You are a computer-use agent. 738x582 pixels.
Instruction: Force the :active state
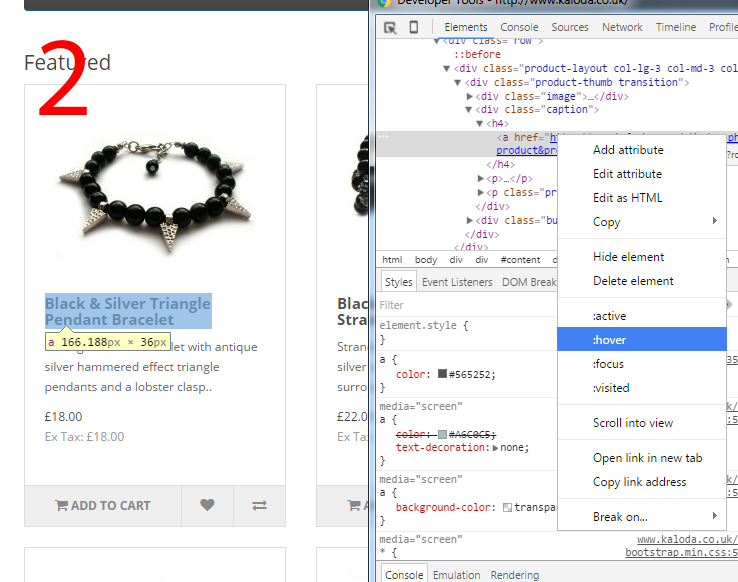click(x=642, y=316)
